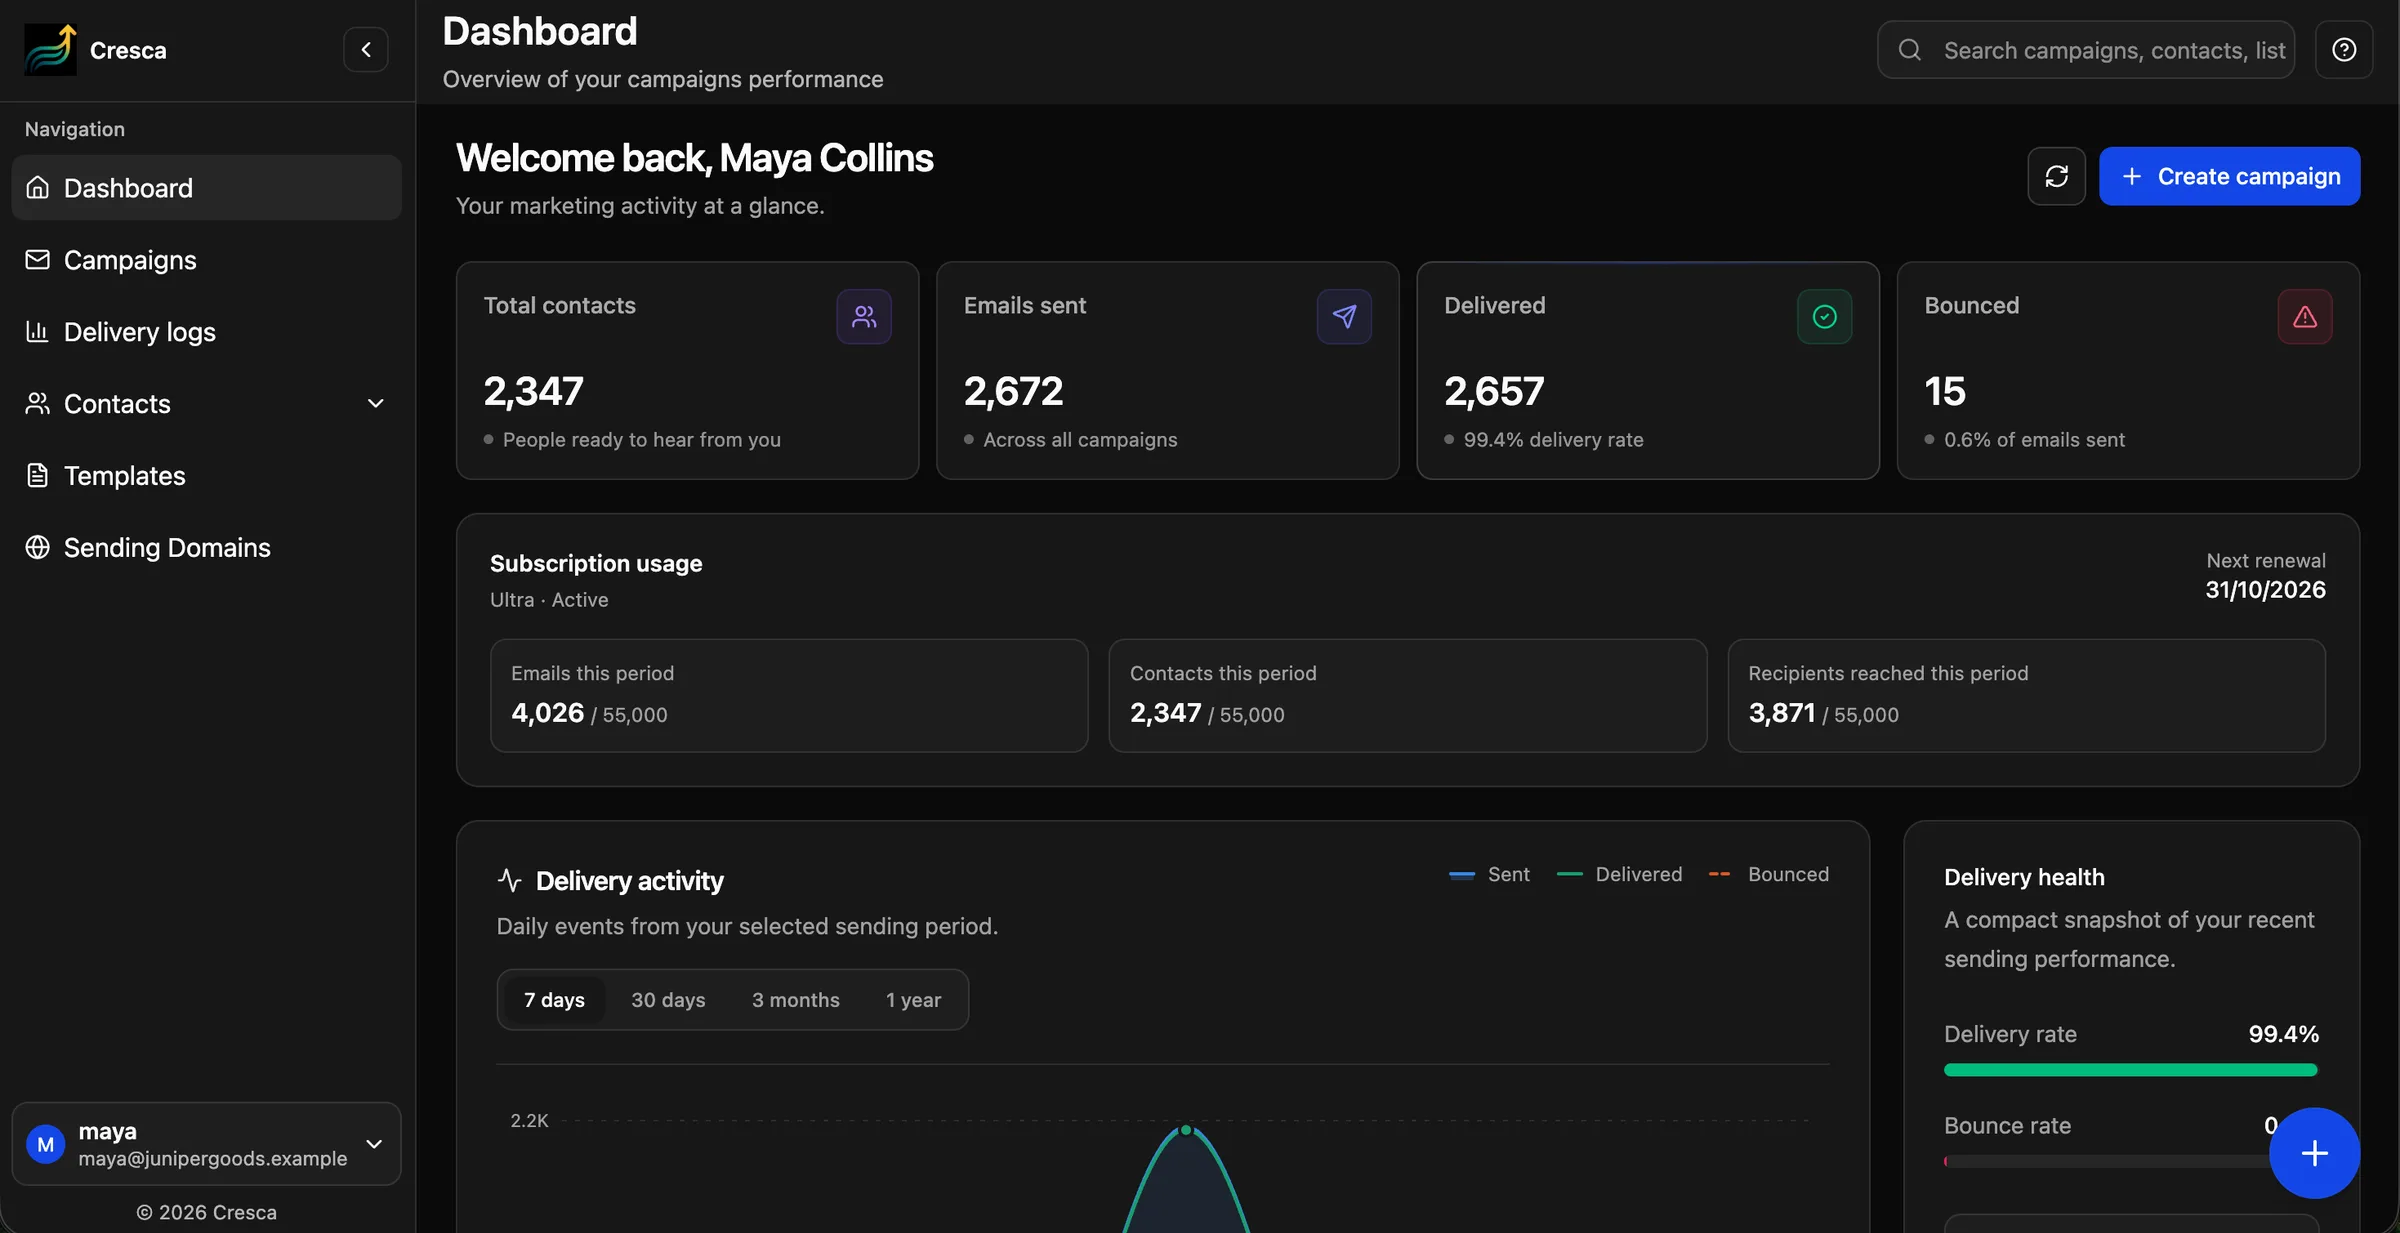
Task: Click the Sending Domains globe icon
Action: pos(37,547)
